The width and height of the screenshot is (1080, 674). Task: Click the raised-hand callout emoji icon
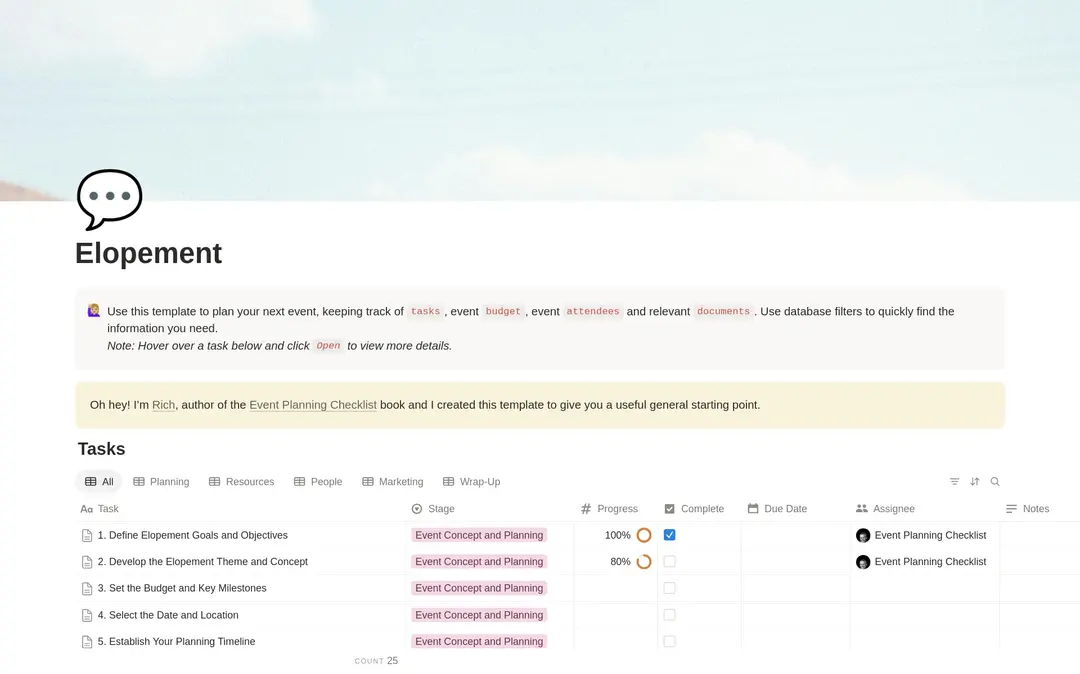pos(94,311)
